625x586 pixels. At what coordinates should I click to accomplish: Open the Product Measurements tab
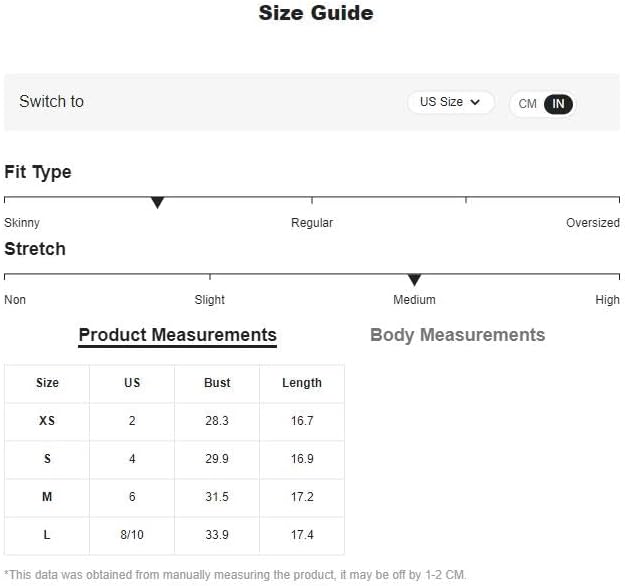coord(177,335)
